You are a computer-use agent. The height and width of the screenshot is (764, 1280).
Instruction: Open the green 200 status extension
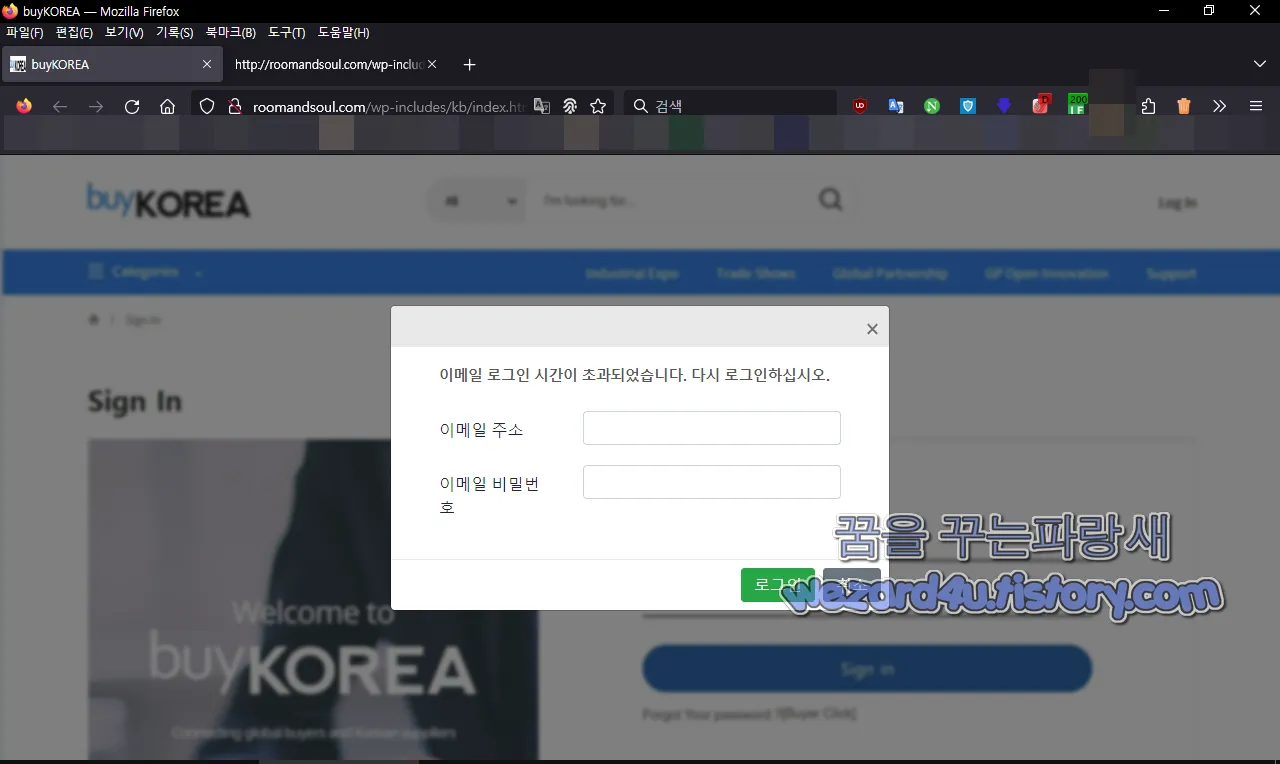click(1077, 104)
